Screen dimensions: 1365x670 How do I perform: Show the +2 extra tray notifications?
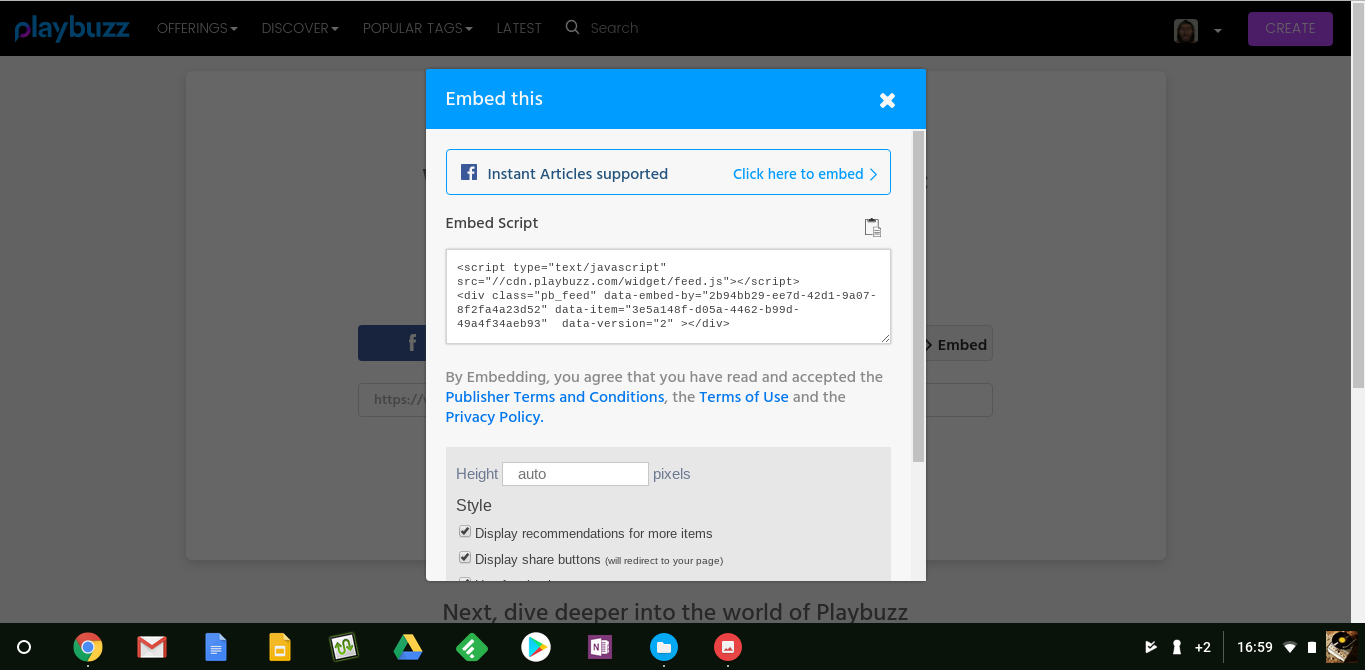tap(1203, 647)
